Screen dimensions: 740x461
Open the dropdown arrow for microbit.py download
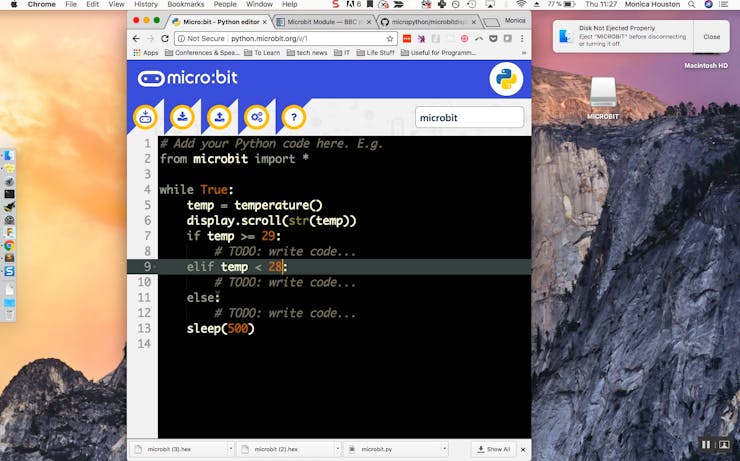[444, 449]
